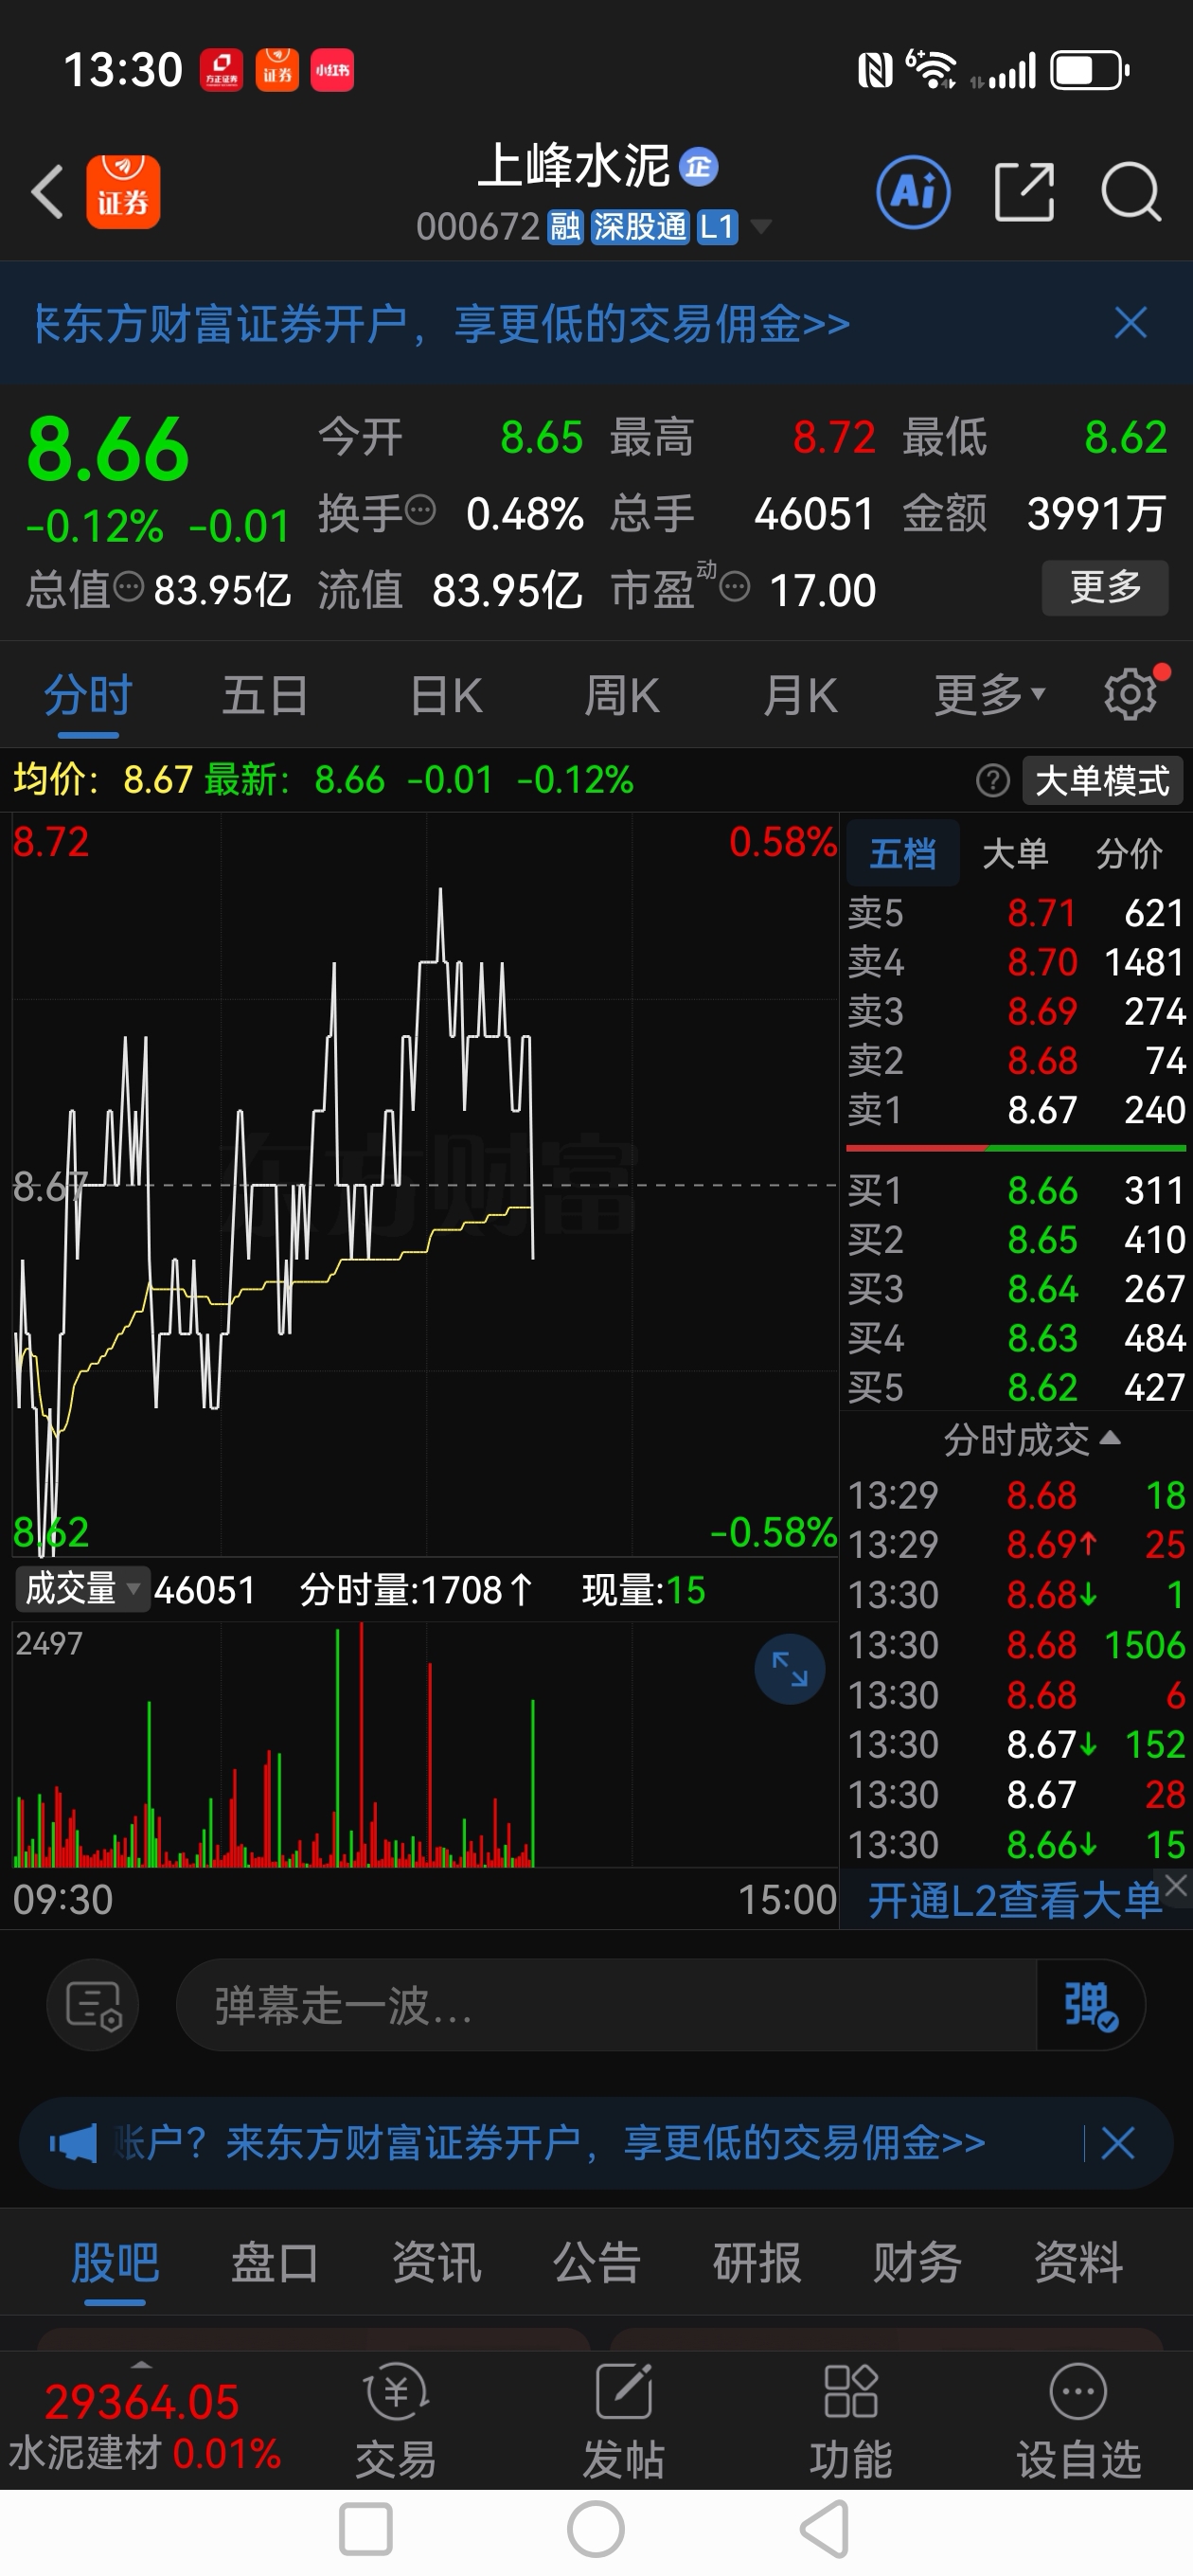The height and width of the screenshot is (2576, 1193).
Task: Open the 成交量 indicator dropdown
Action: tap(82, 1589)
